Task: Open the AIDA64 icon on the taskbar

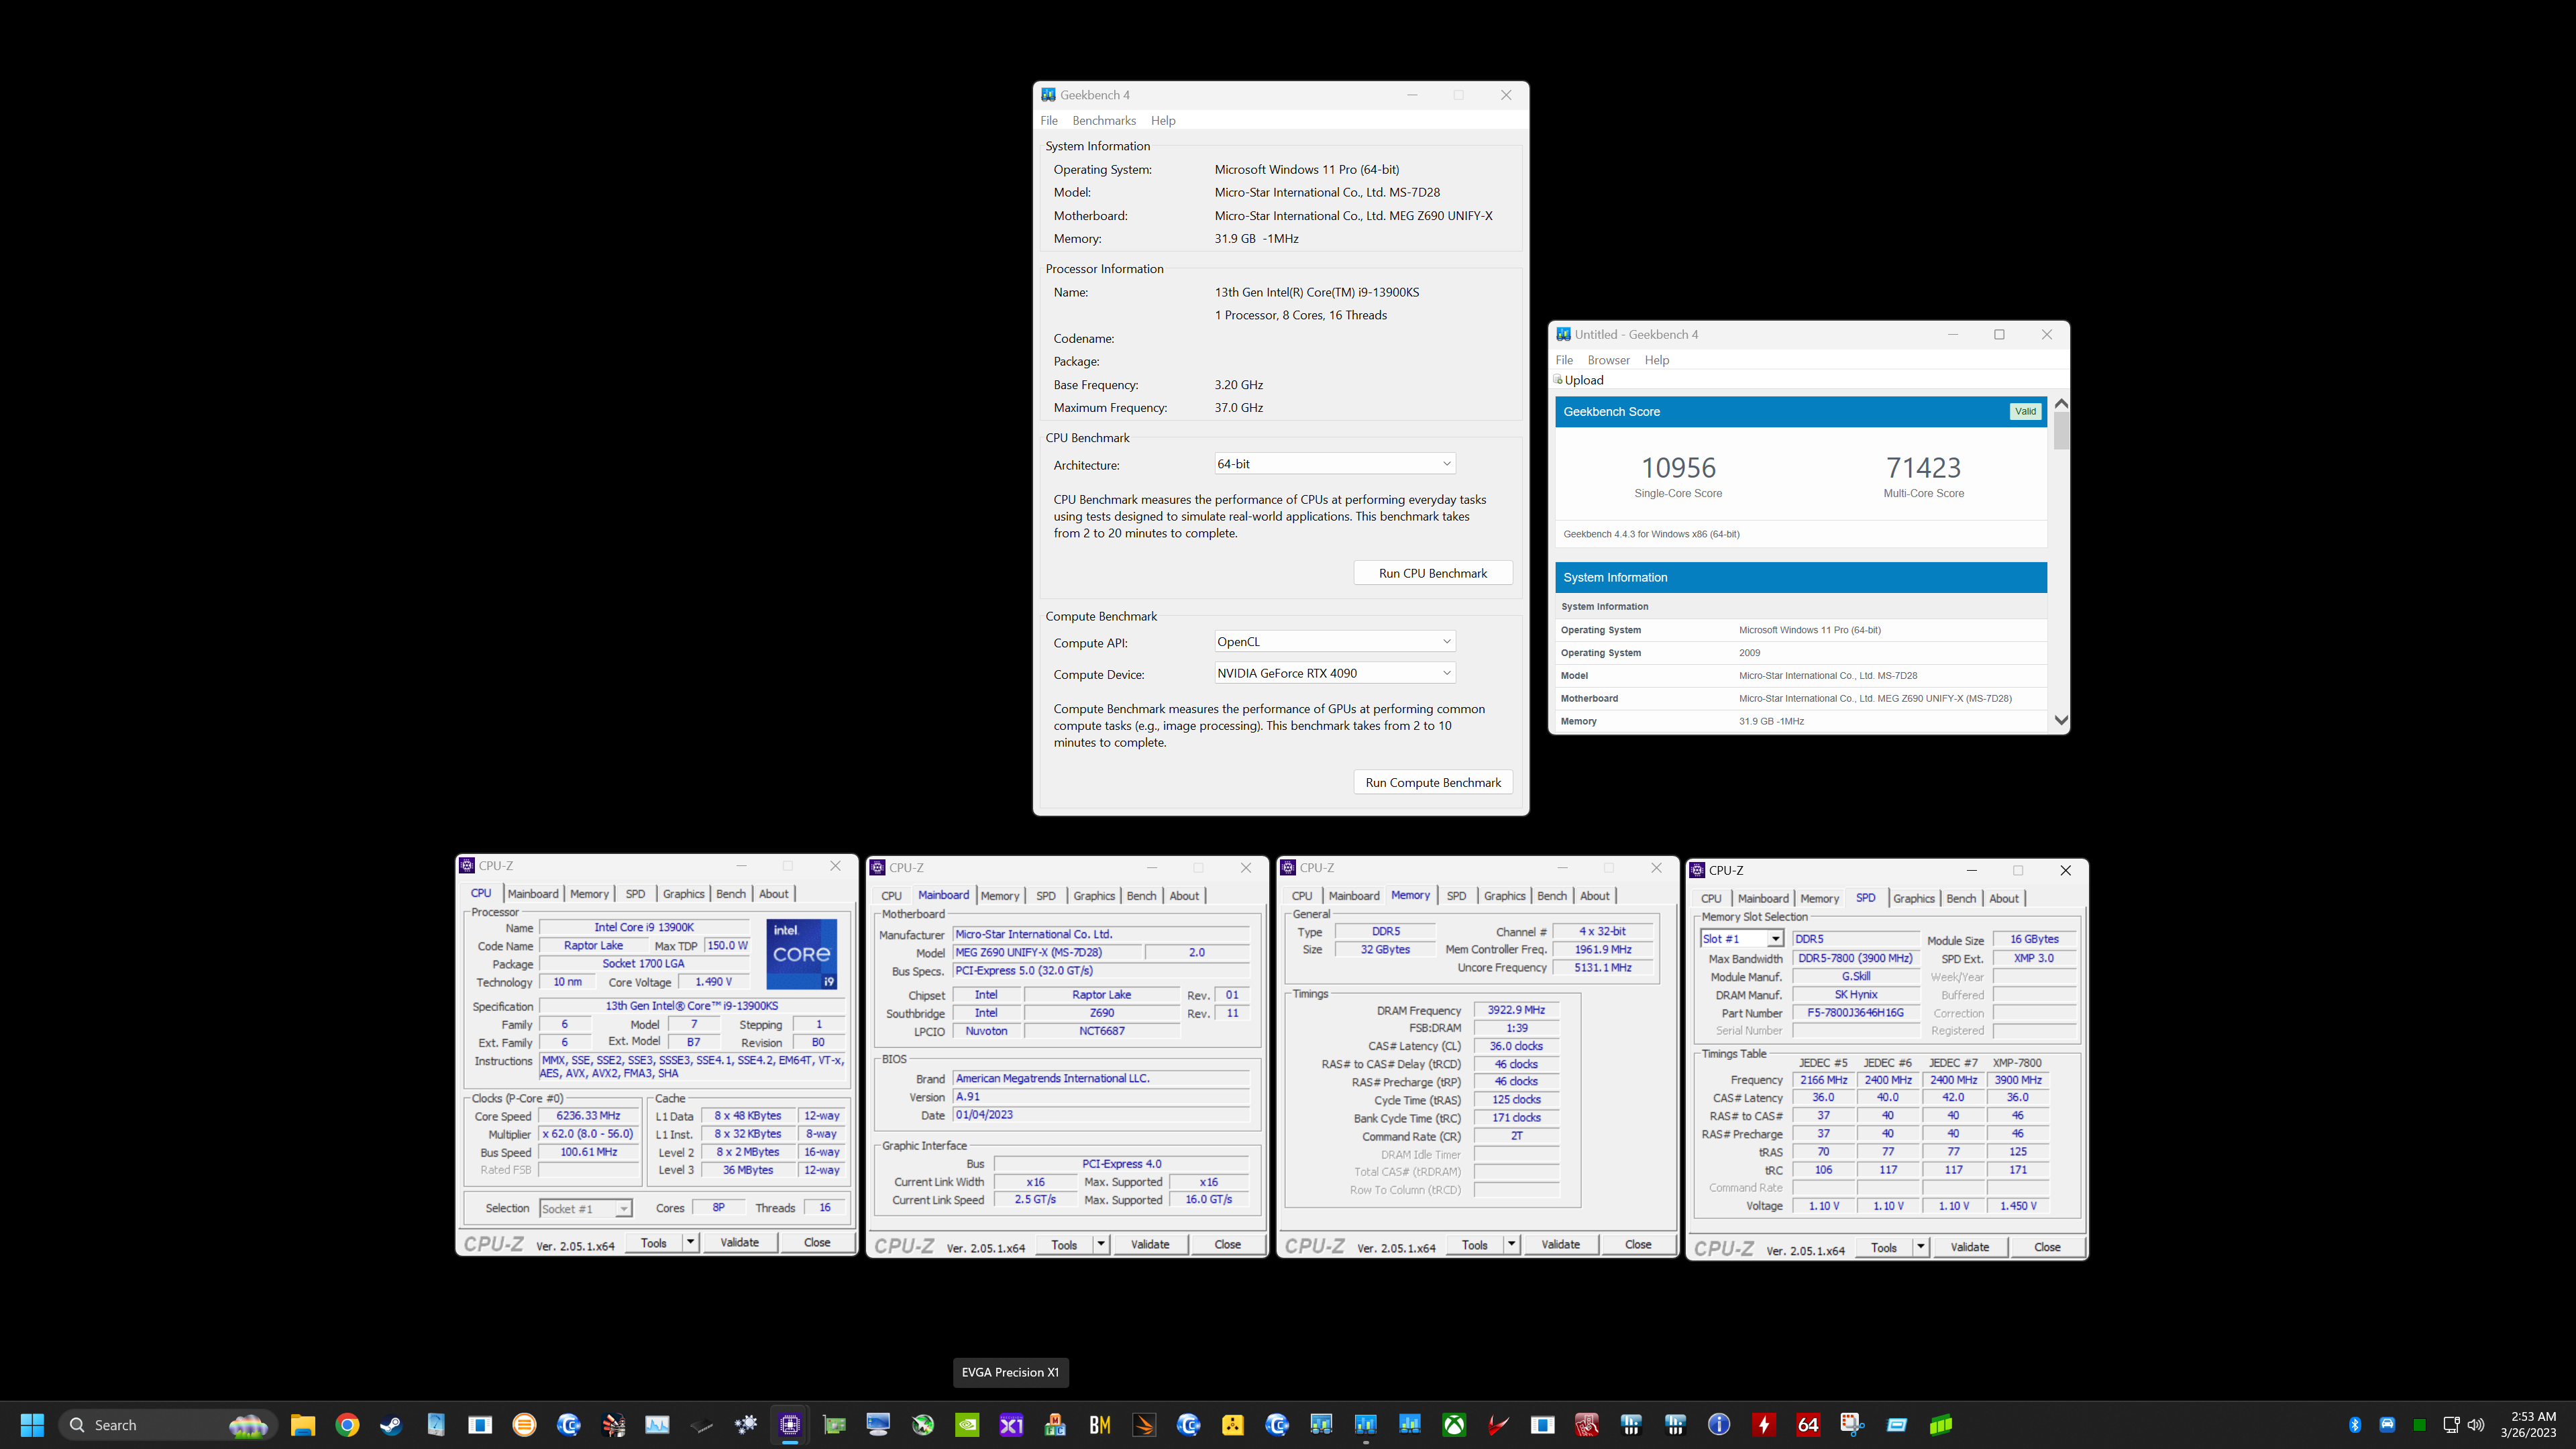Action: point(1808,1425)
